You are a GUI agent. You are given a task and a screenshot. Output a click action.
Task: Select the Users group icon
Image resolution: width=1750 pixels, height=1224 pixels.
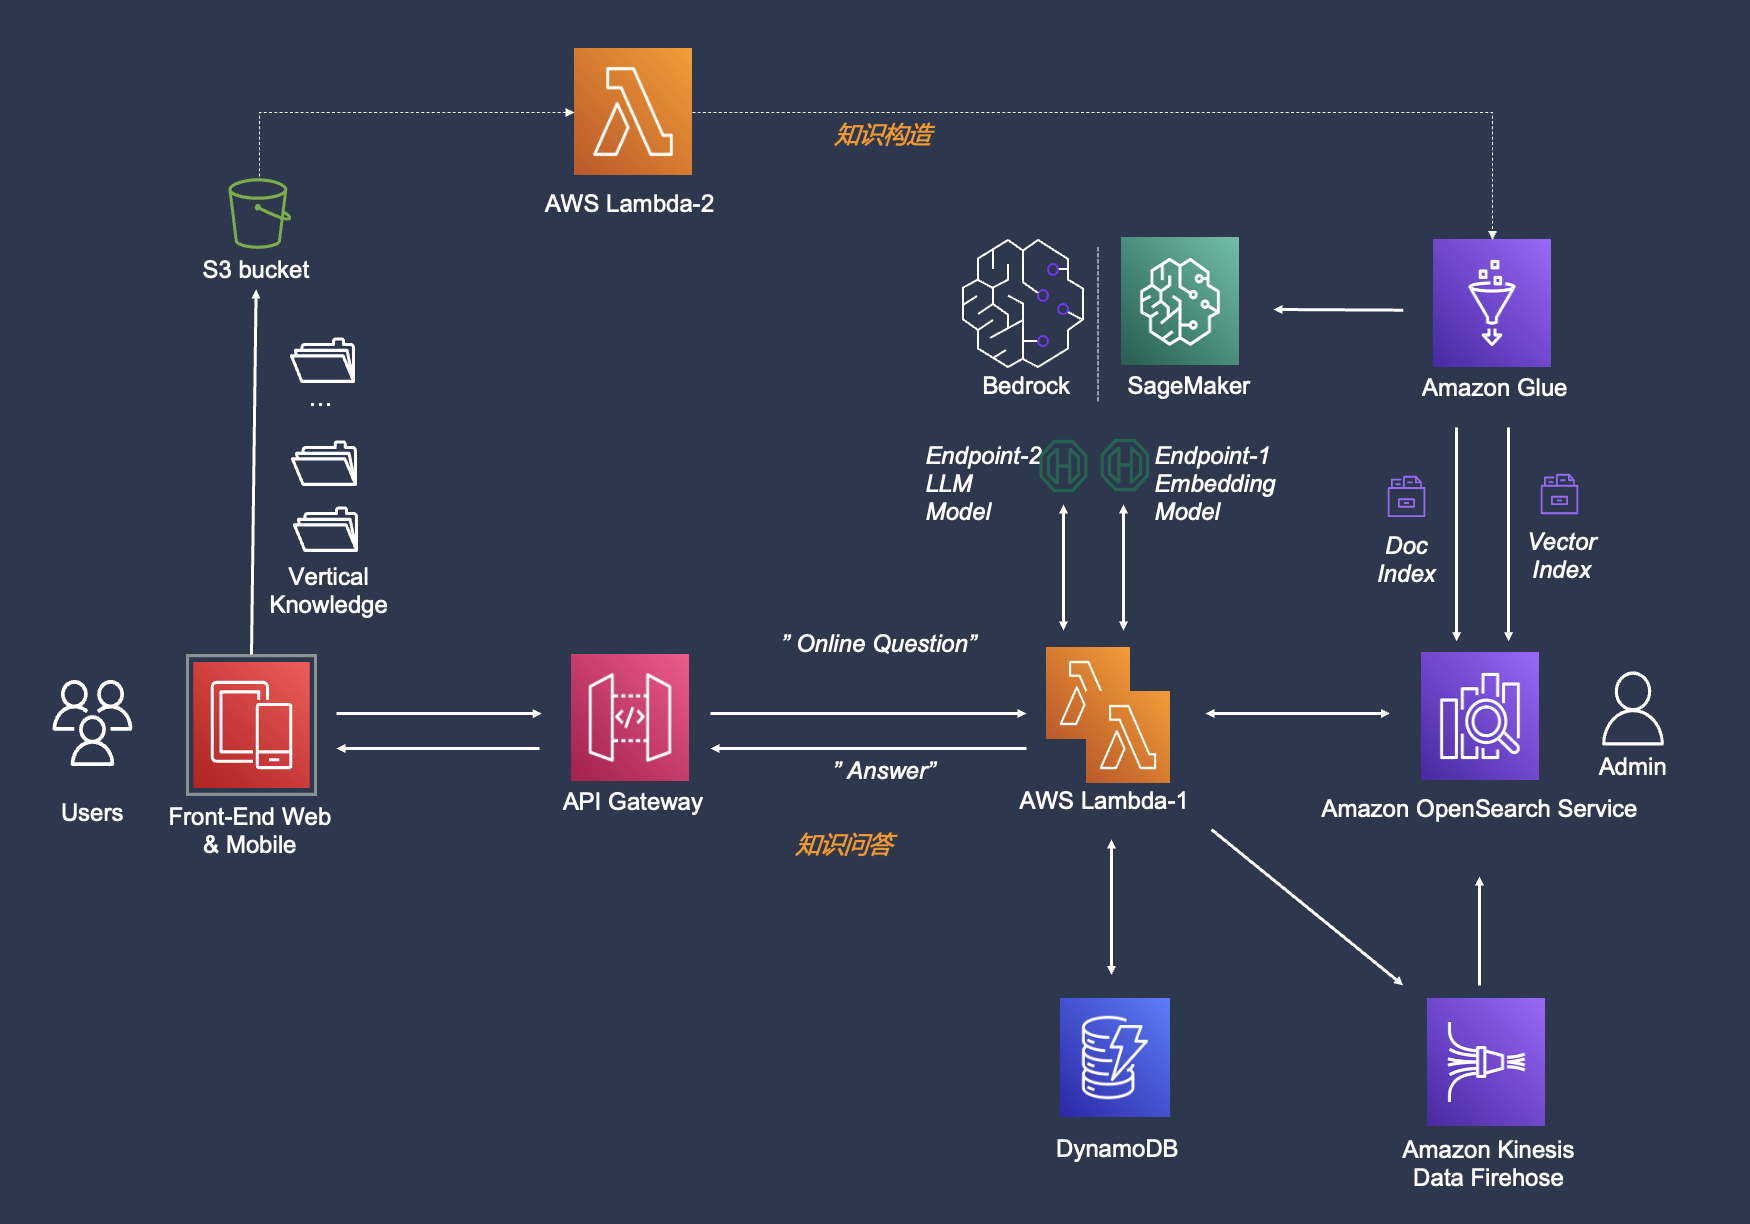(92, 723)
